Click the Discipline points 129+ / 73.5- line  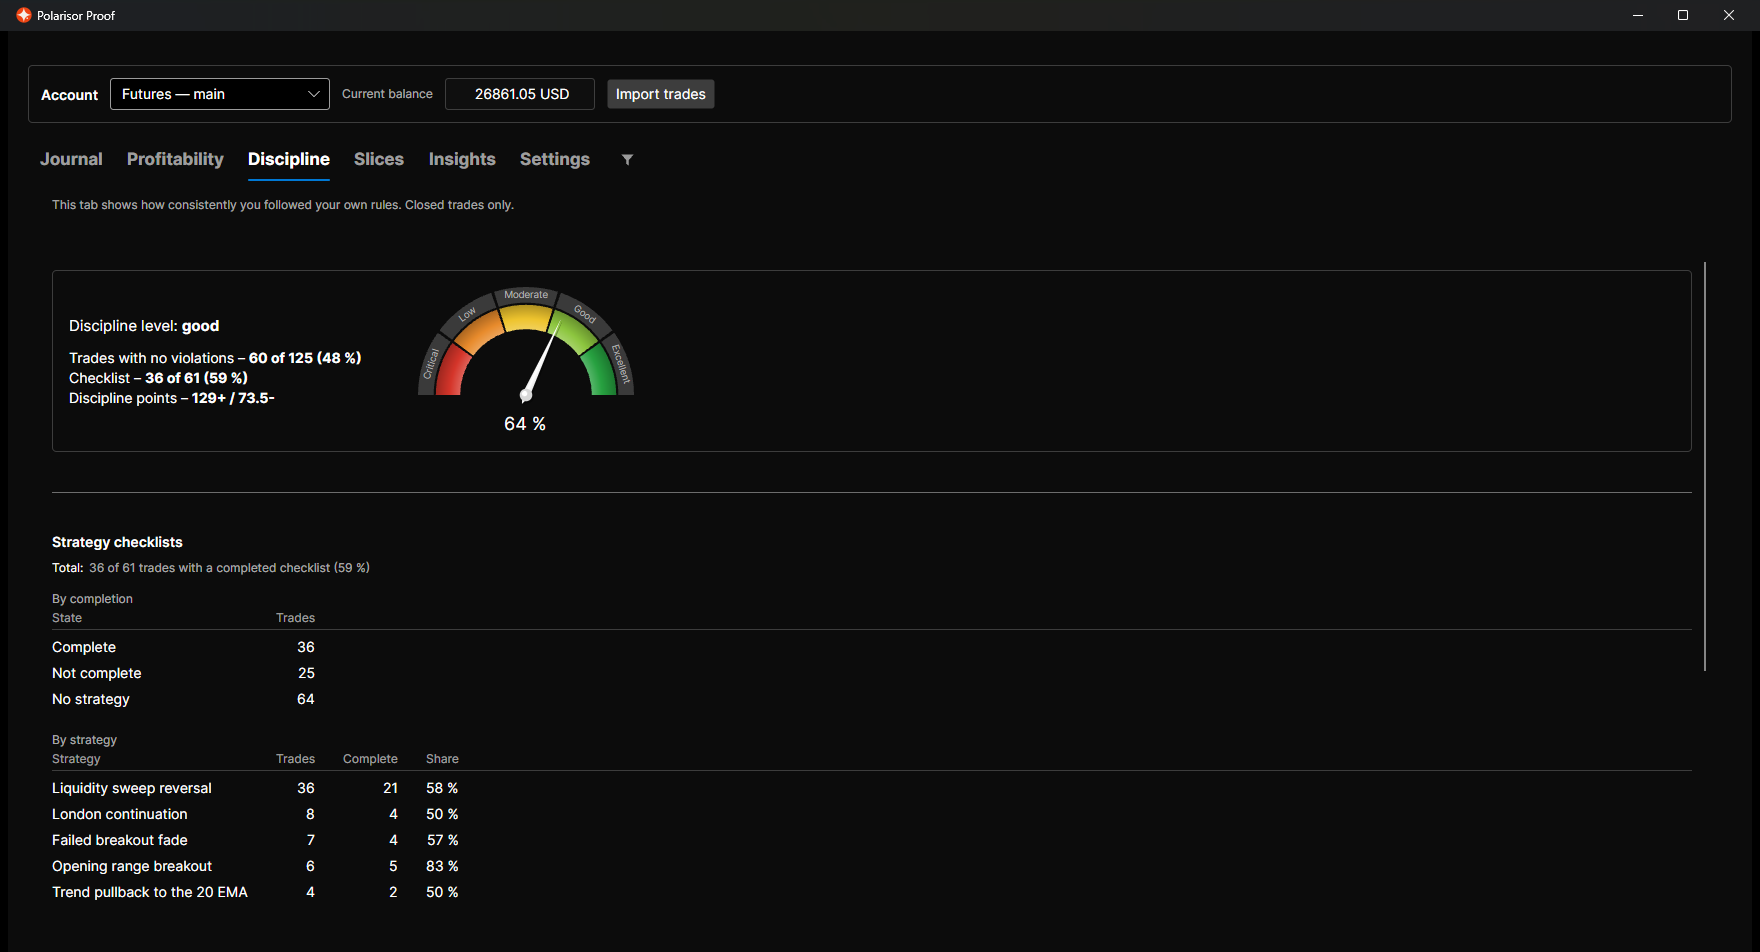pyautogui.click(x=172, y=398)
